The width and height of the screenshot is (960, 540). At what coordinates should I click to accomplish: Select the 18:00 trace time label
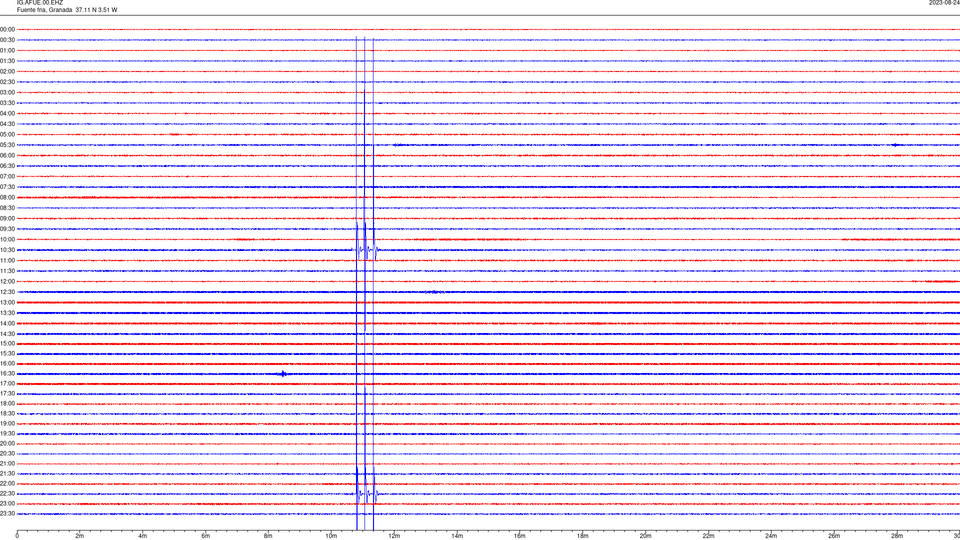(x=7, y=403)
